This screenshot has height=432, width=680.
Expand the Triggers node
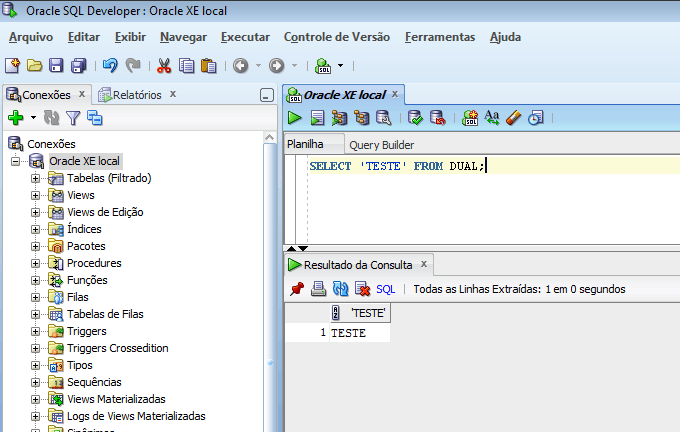tap(35, 331)
